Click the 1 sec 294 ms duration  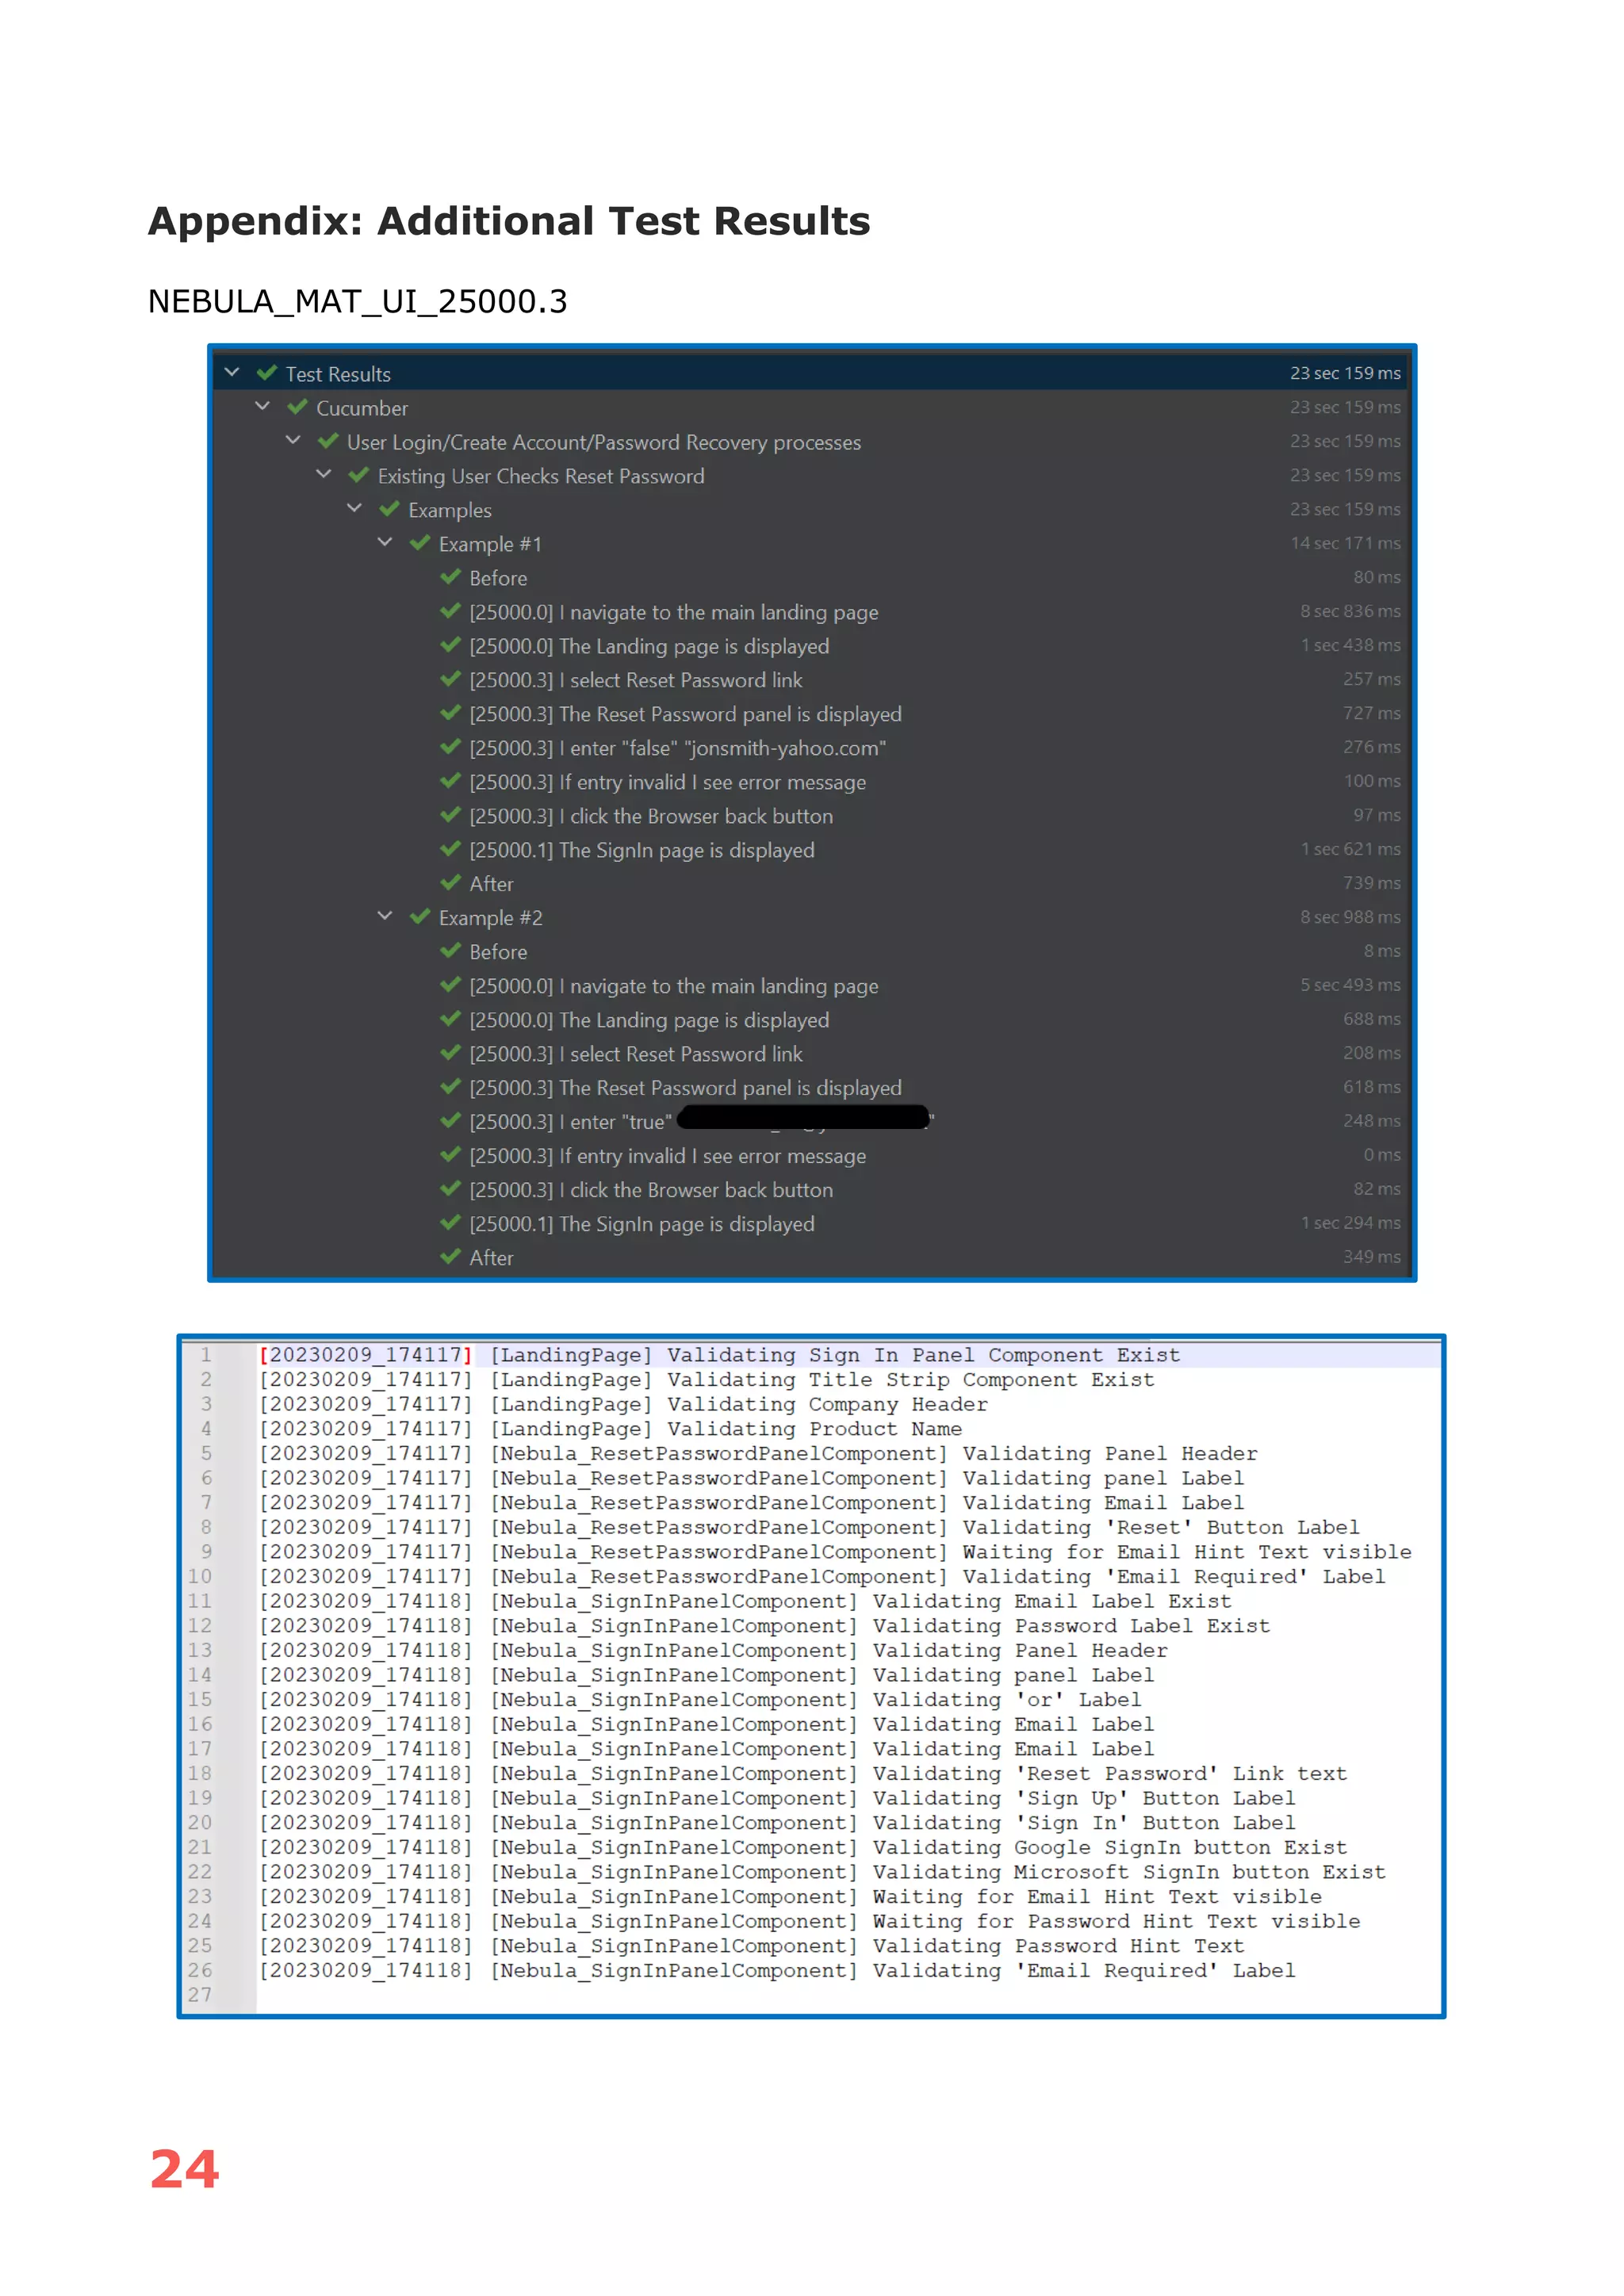click(1350, 1223)
